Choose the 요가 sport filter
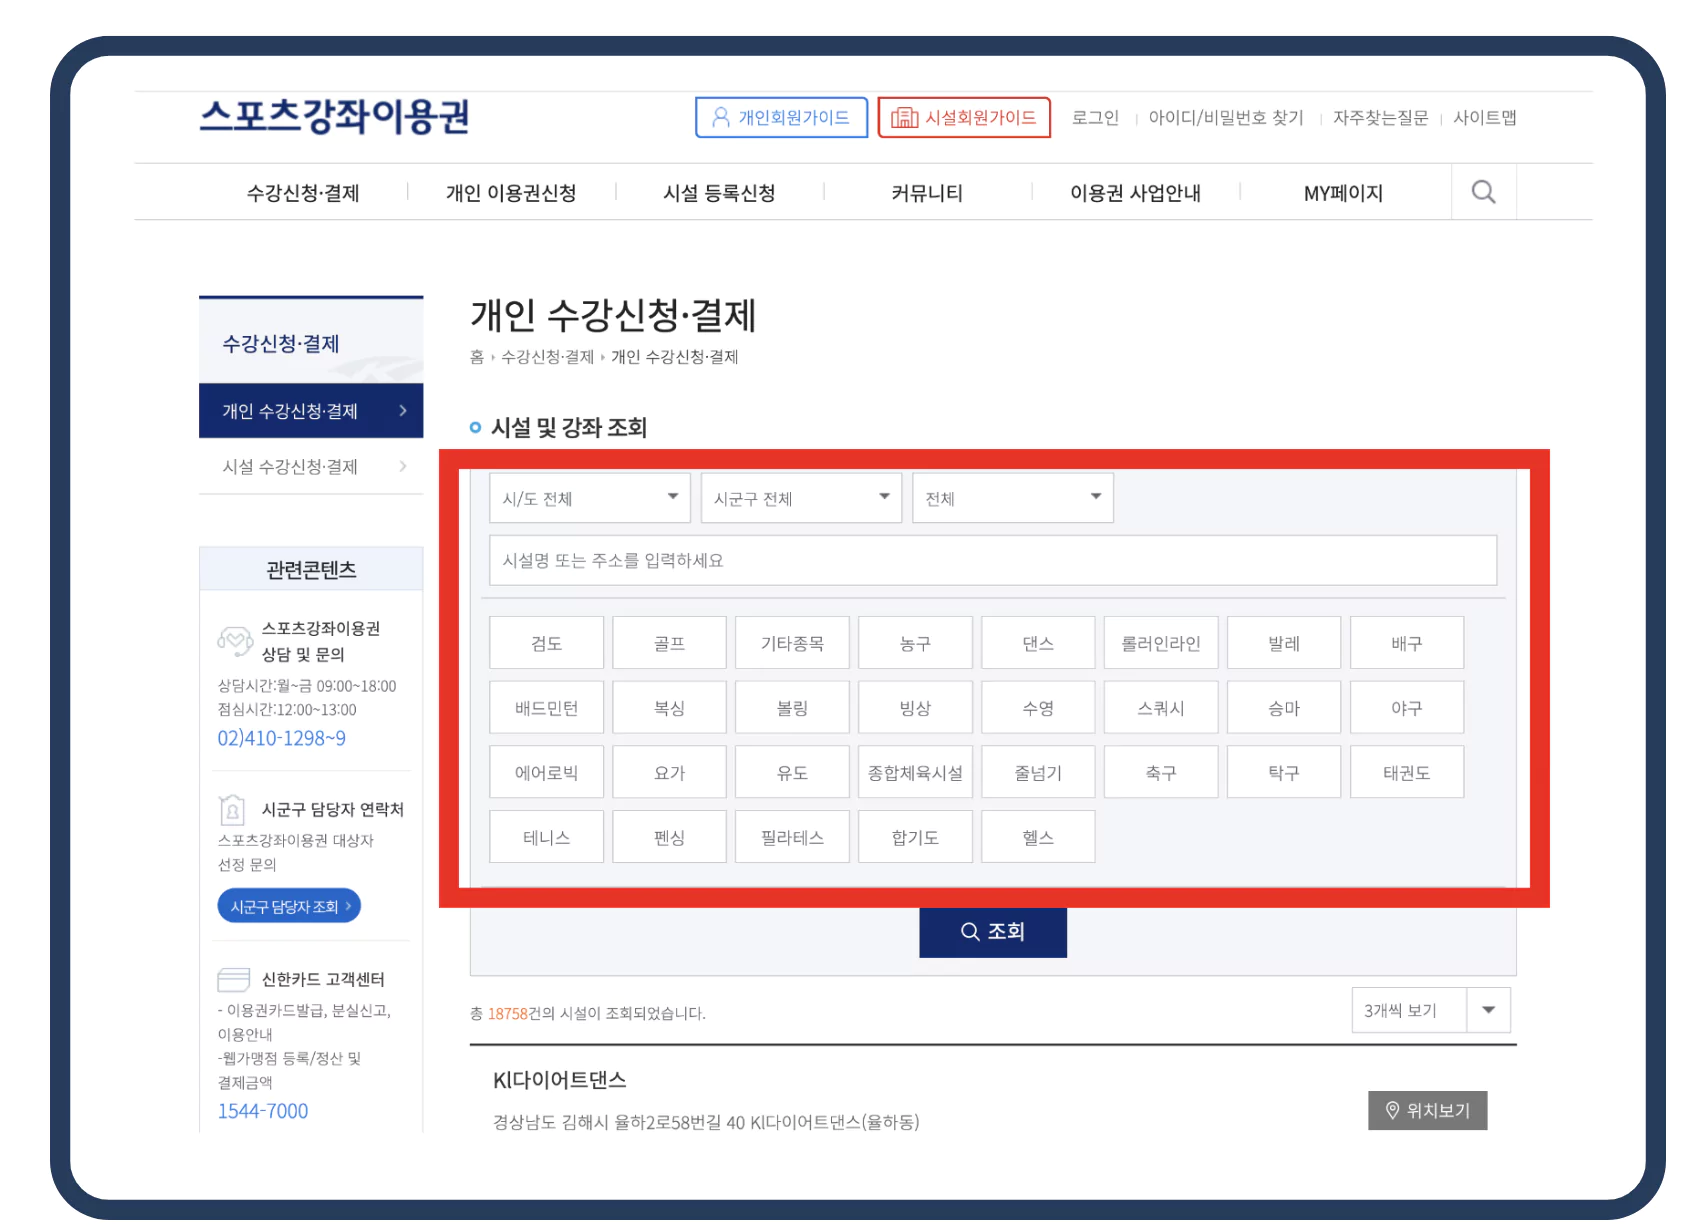Viewport: 1692px width, 1232px height. click(669, 772)
